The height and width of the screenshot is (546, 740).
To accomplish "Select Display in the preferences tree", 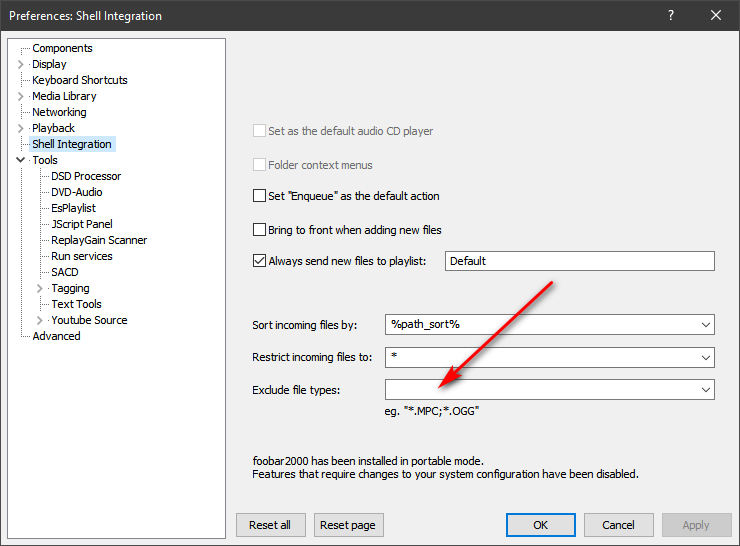I will 49,64.
